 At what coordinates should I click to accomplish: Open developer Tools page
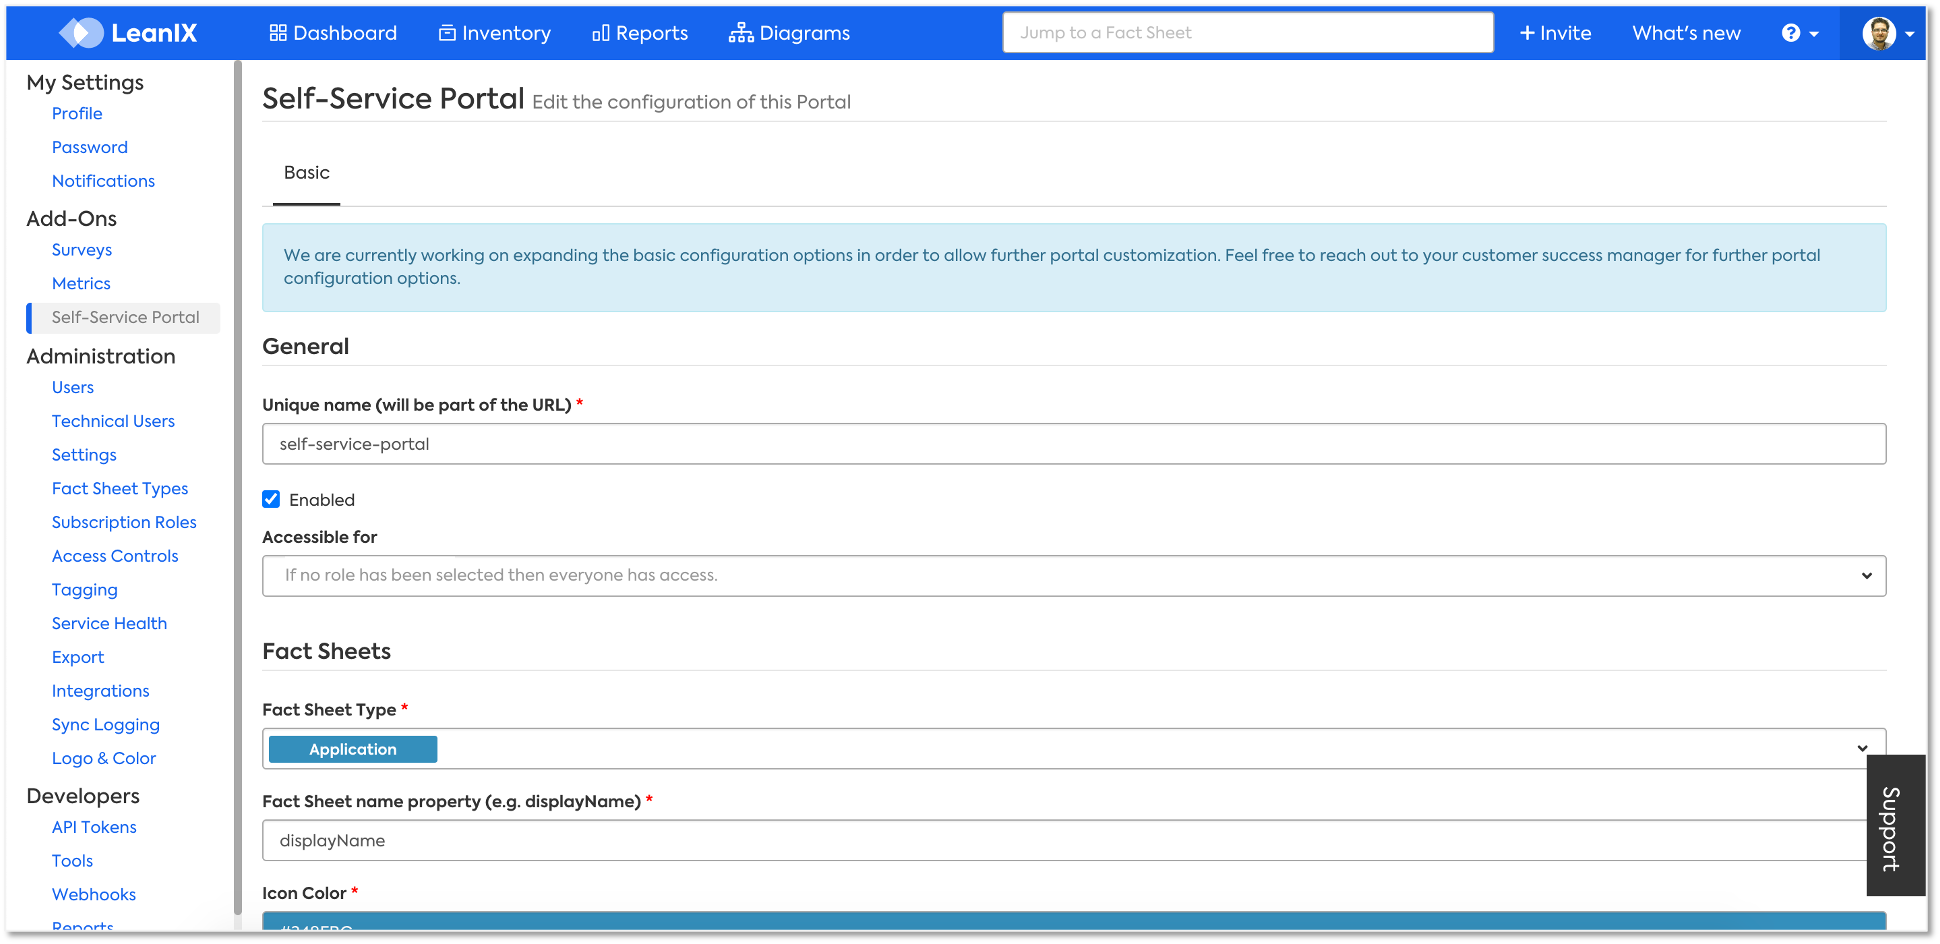click(x=72, y=861)
